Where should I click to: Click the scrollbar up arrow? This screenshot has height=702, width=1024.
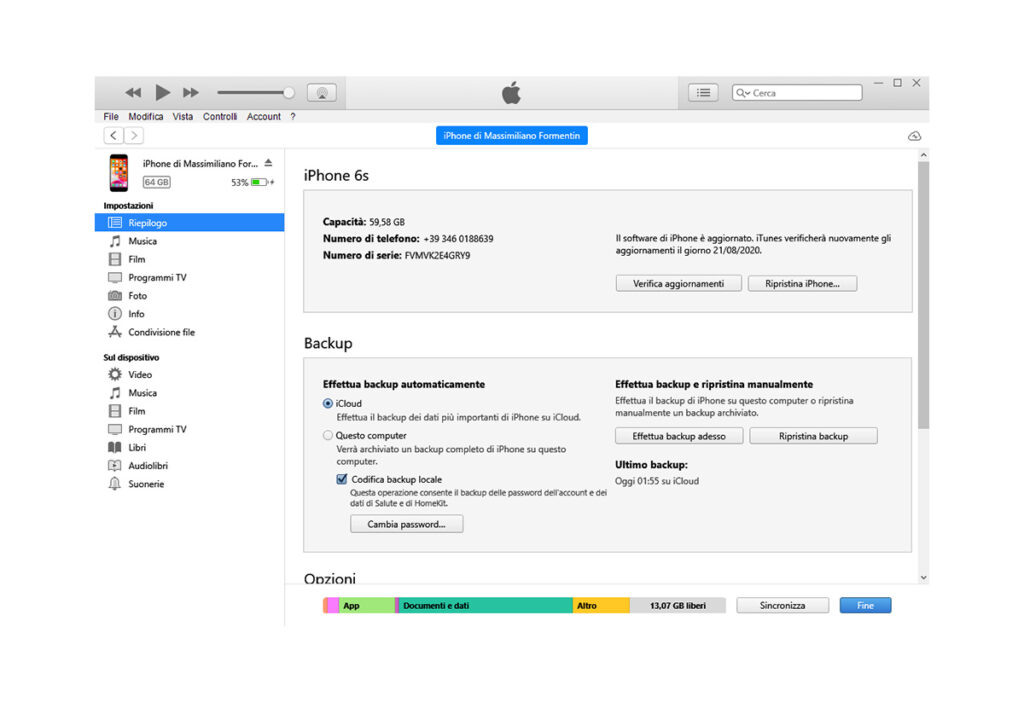pyautogui.click(x=923, y=155)
